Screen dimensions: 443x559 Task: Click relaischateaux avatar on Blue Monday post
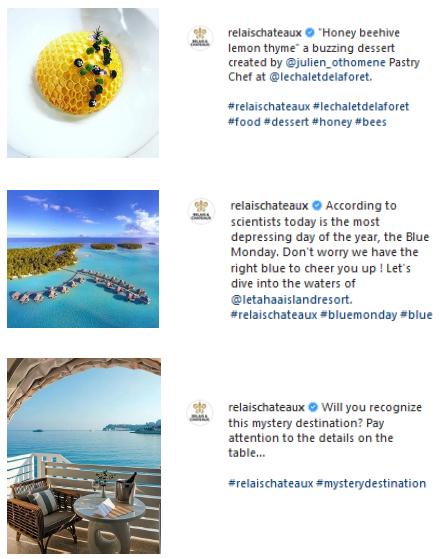pyautogui.click(x=201, y=211)
